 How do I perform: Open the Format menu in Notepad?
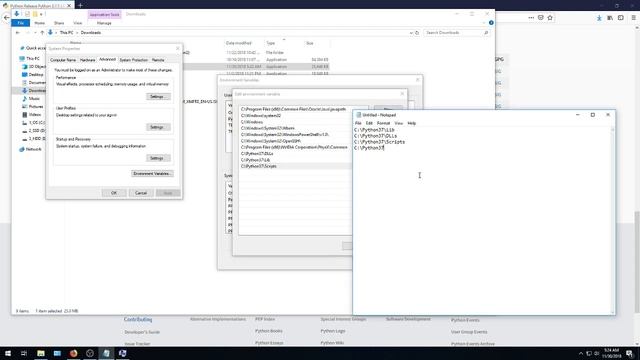(383, 123)
